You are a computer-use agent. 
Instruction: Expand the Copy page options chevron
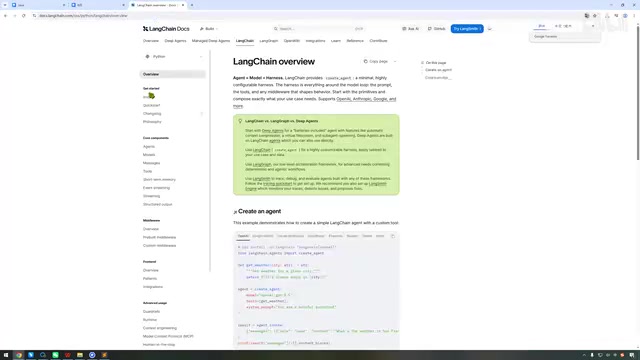coord(395,61)
